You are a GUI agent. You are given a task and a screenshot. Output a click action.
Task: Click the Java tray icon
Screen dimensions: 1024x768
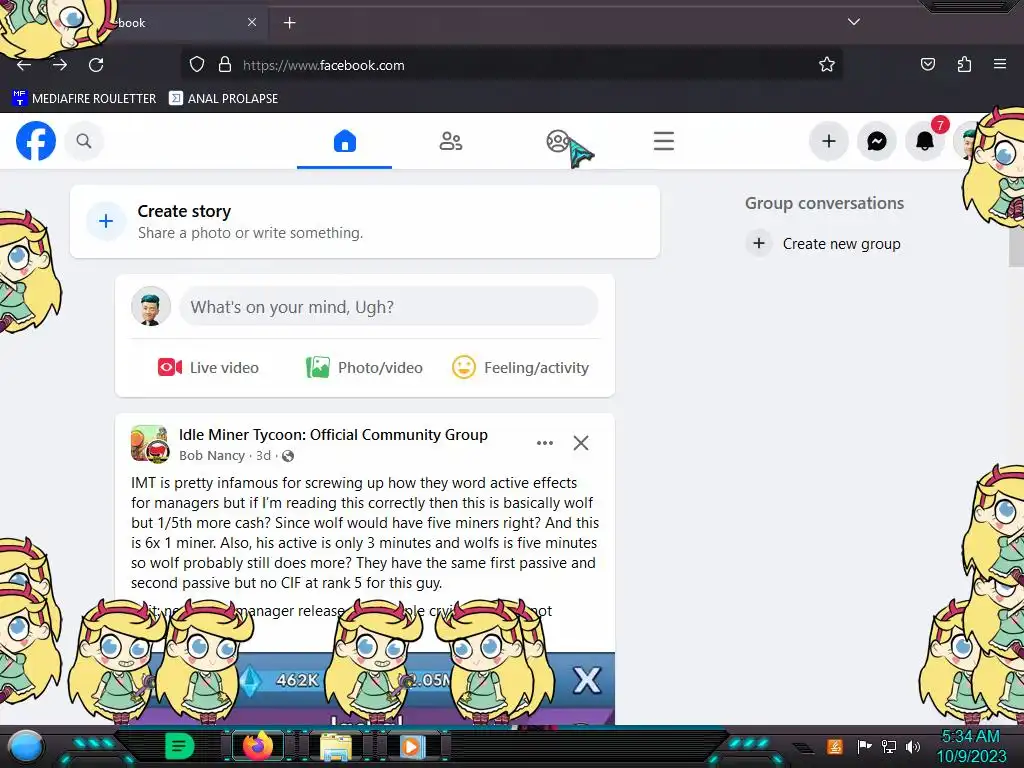[834, 746]
